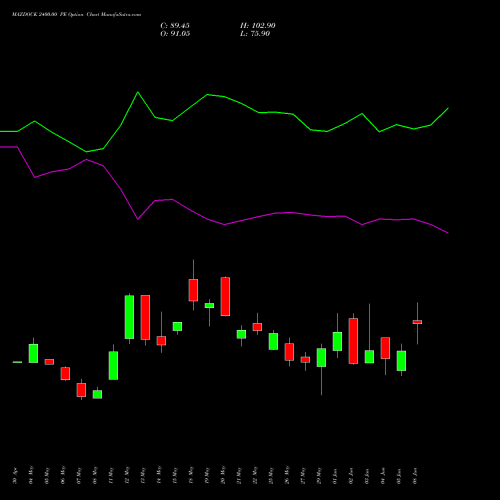Click the 08 Jun date label
Viewport: 500px width, 500px height.
(415, 476)
